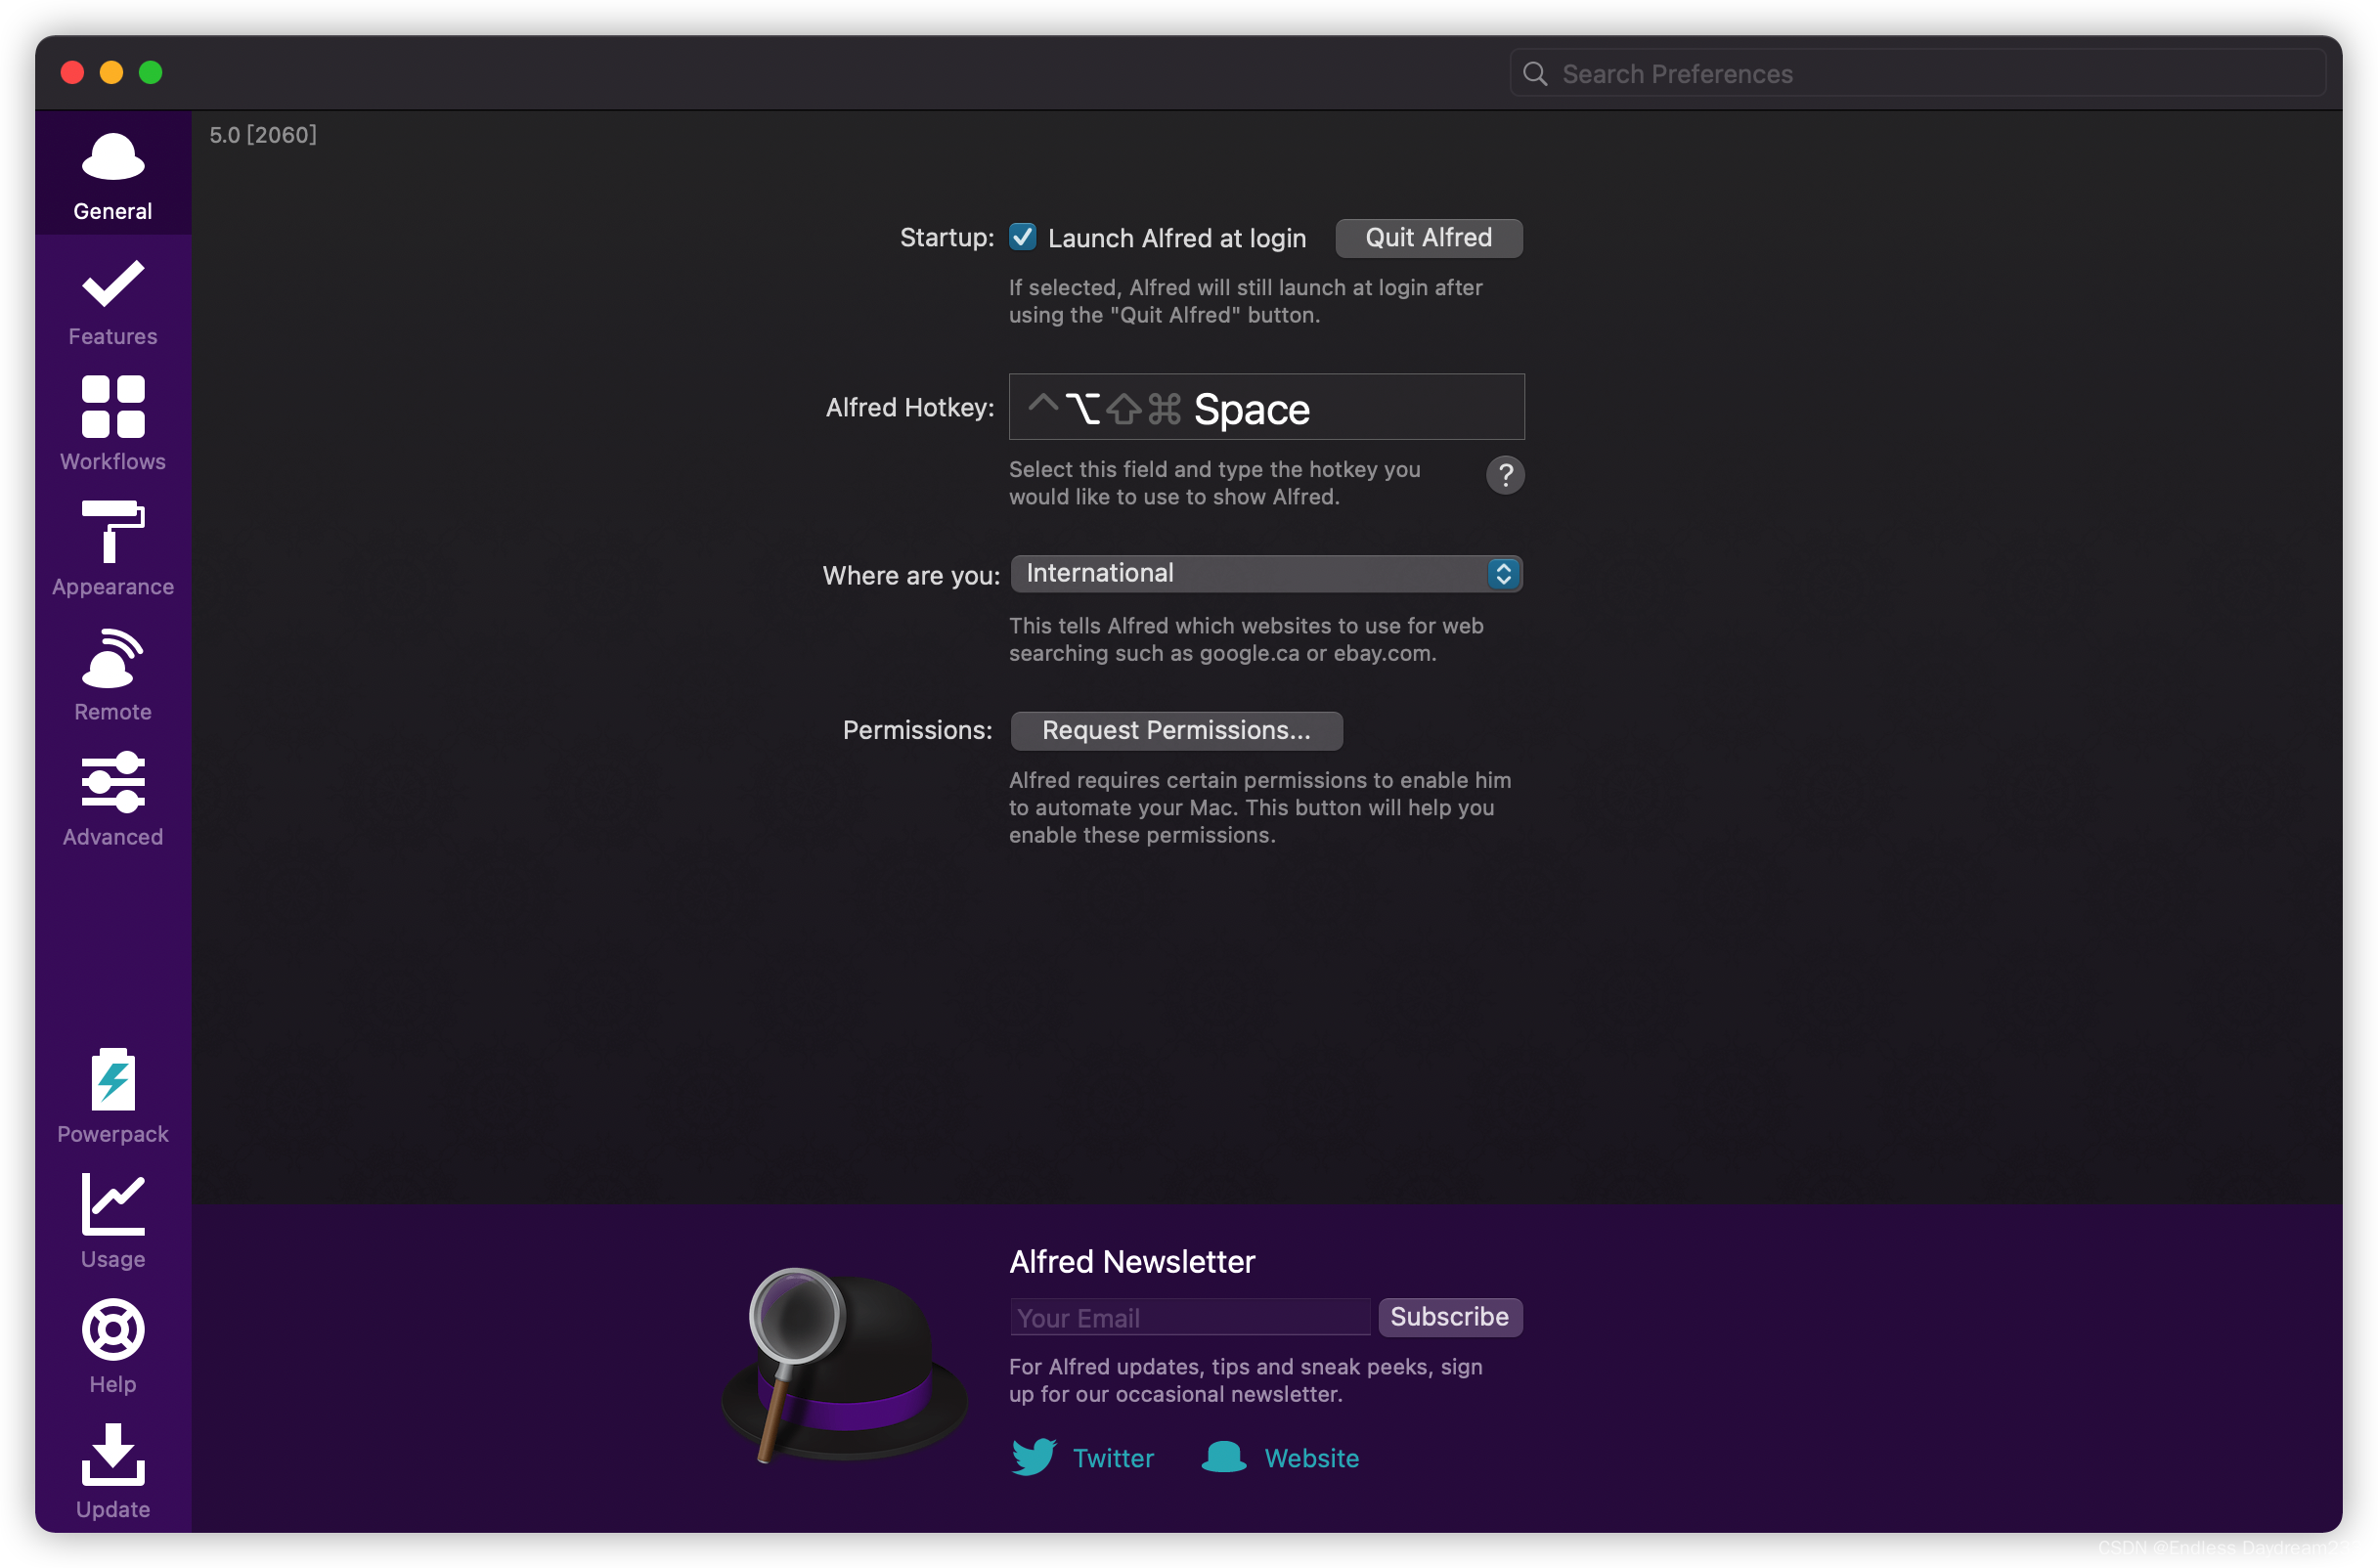Click the Update download icon

113,1471
